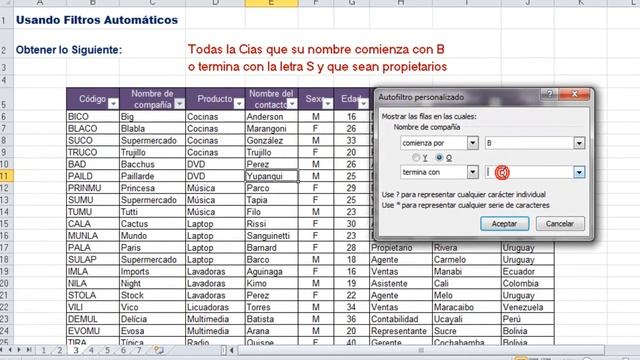
Task: Click cell containing DEMUL
Action: (93, 319)
